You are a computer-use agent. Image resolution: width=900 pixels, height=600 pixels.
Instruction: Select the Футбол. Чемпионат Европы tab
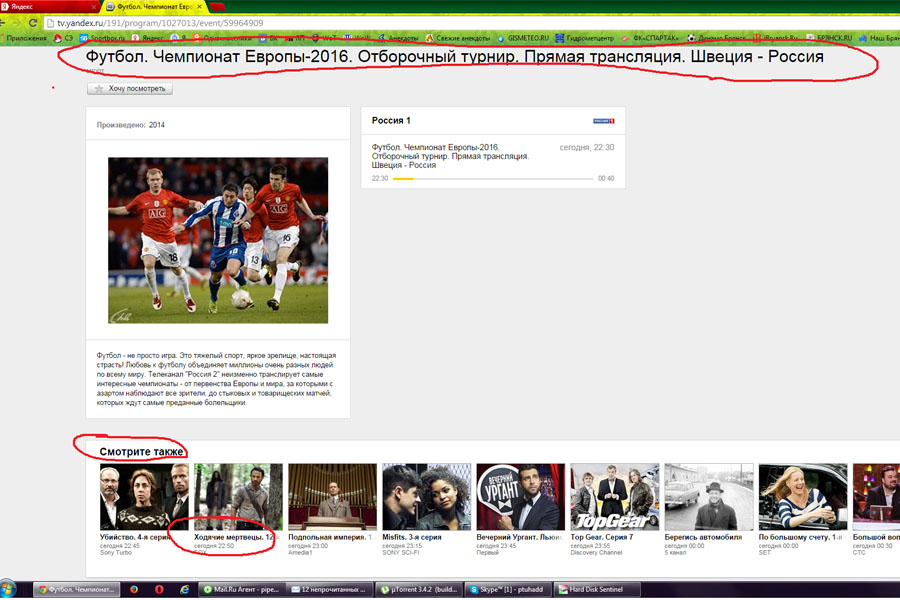pos(157,6)
